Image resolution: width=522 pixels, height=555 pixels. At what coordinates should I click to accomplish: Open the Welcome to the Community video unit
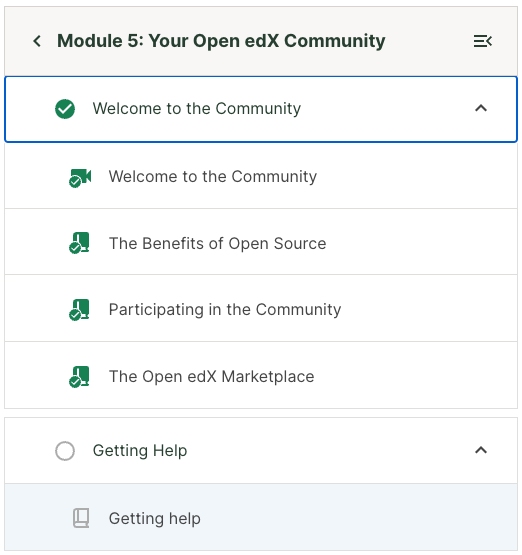pyautogui.click(x=261, y=176)
